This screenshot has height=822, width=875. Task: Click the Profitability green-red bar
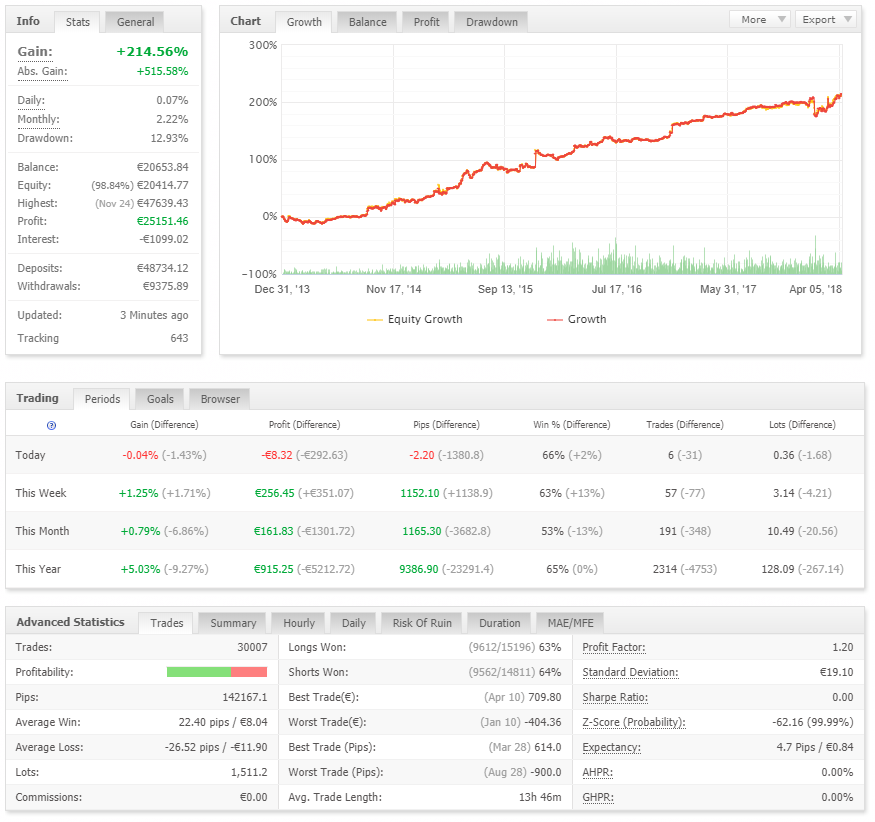[217, 672]
